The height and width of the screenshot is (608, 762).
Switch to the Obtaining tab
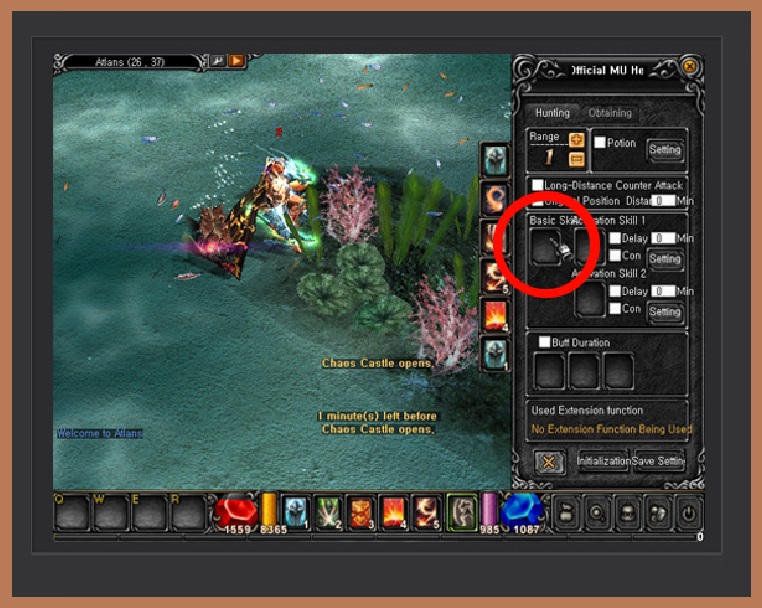coord(610,113)
